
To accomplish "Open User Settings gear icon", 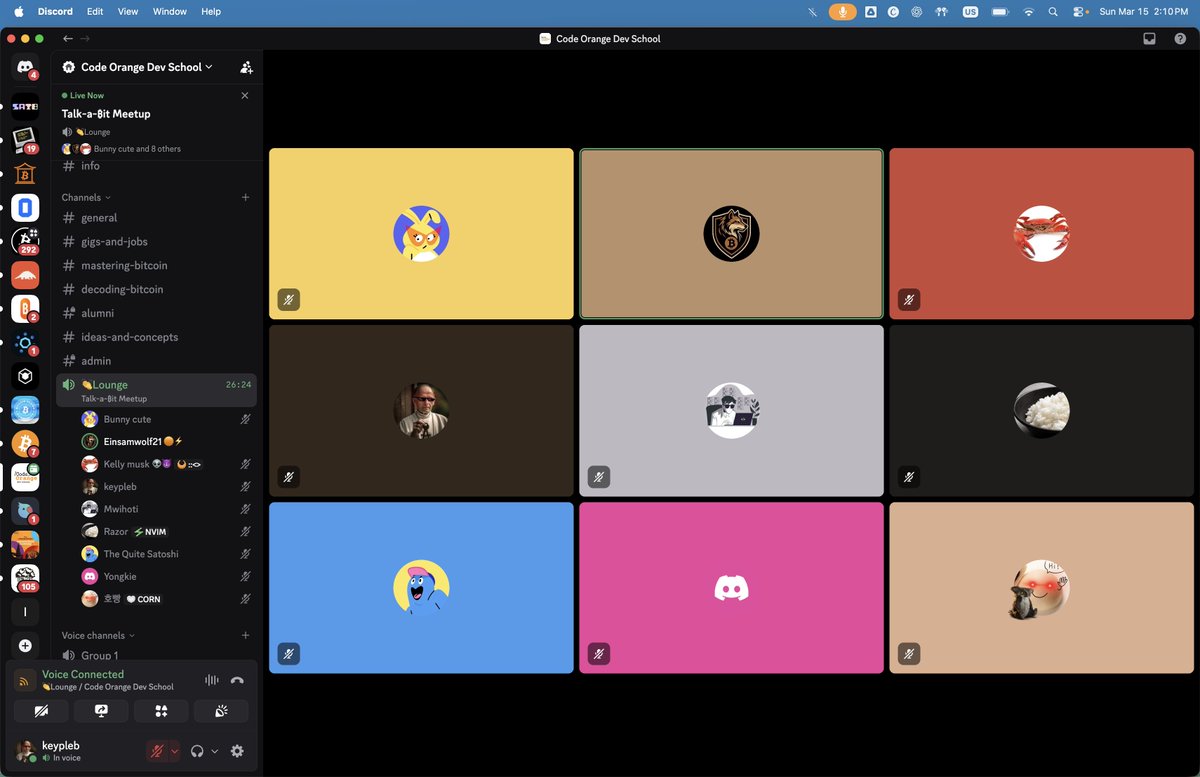I will click(x=237, y=751).
